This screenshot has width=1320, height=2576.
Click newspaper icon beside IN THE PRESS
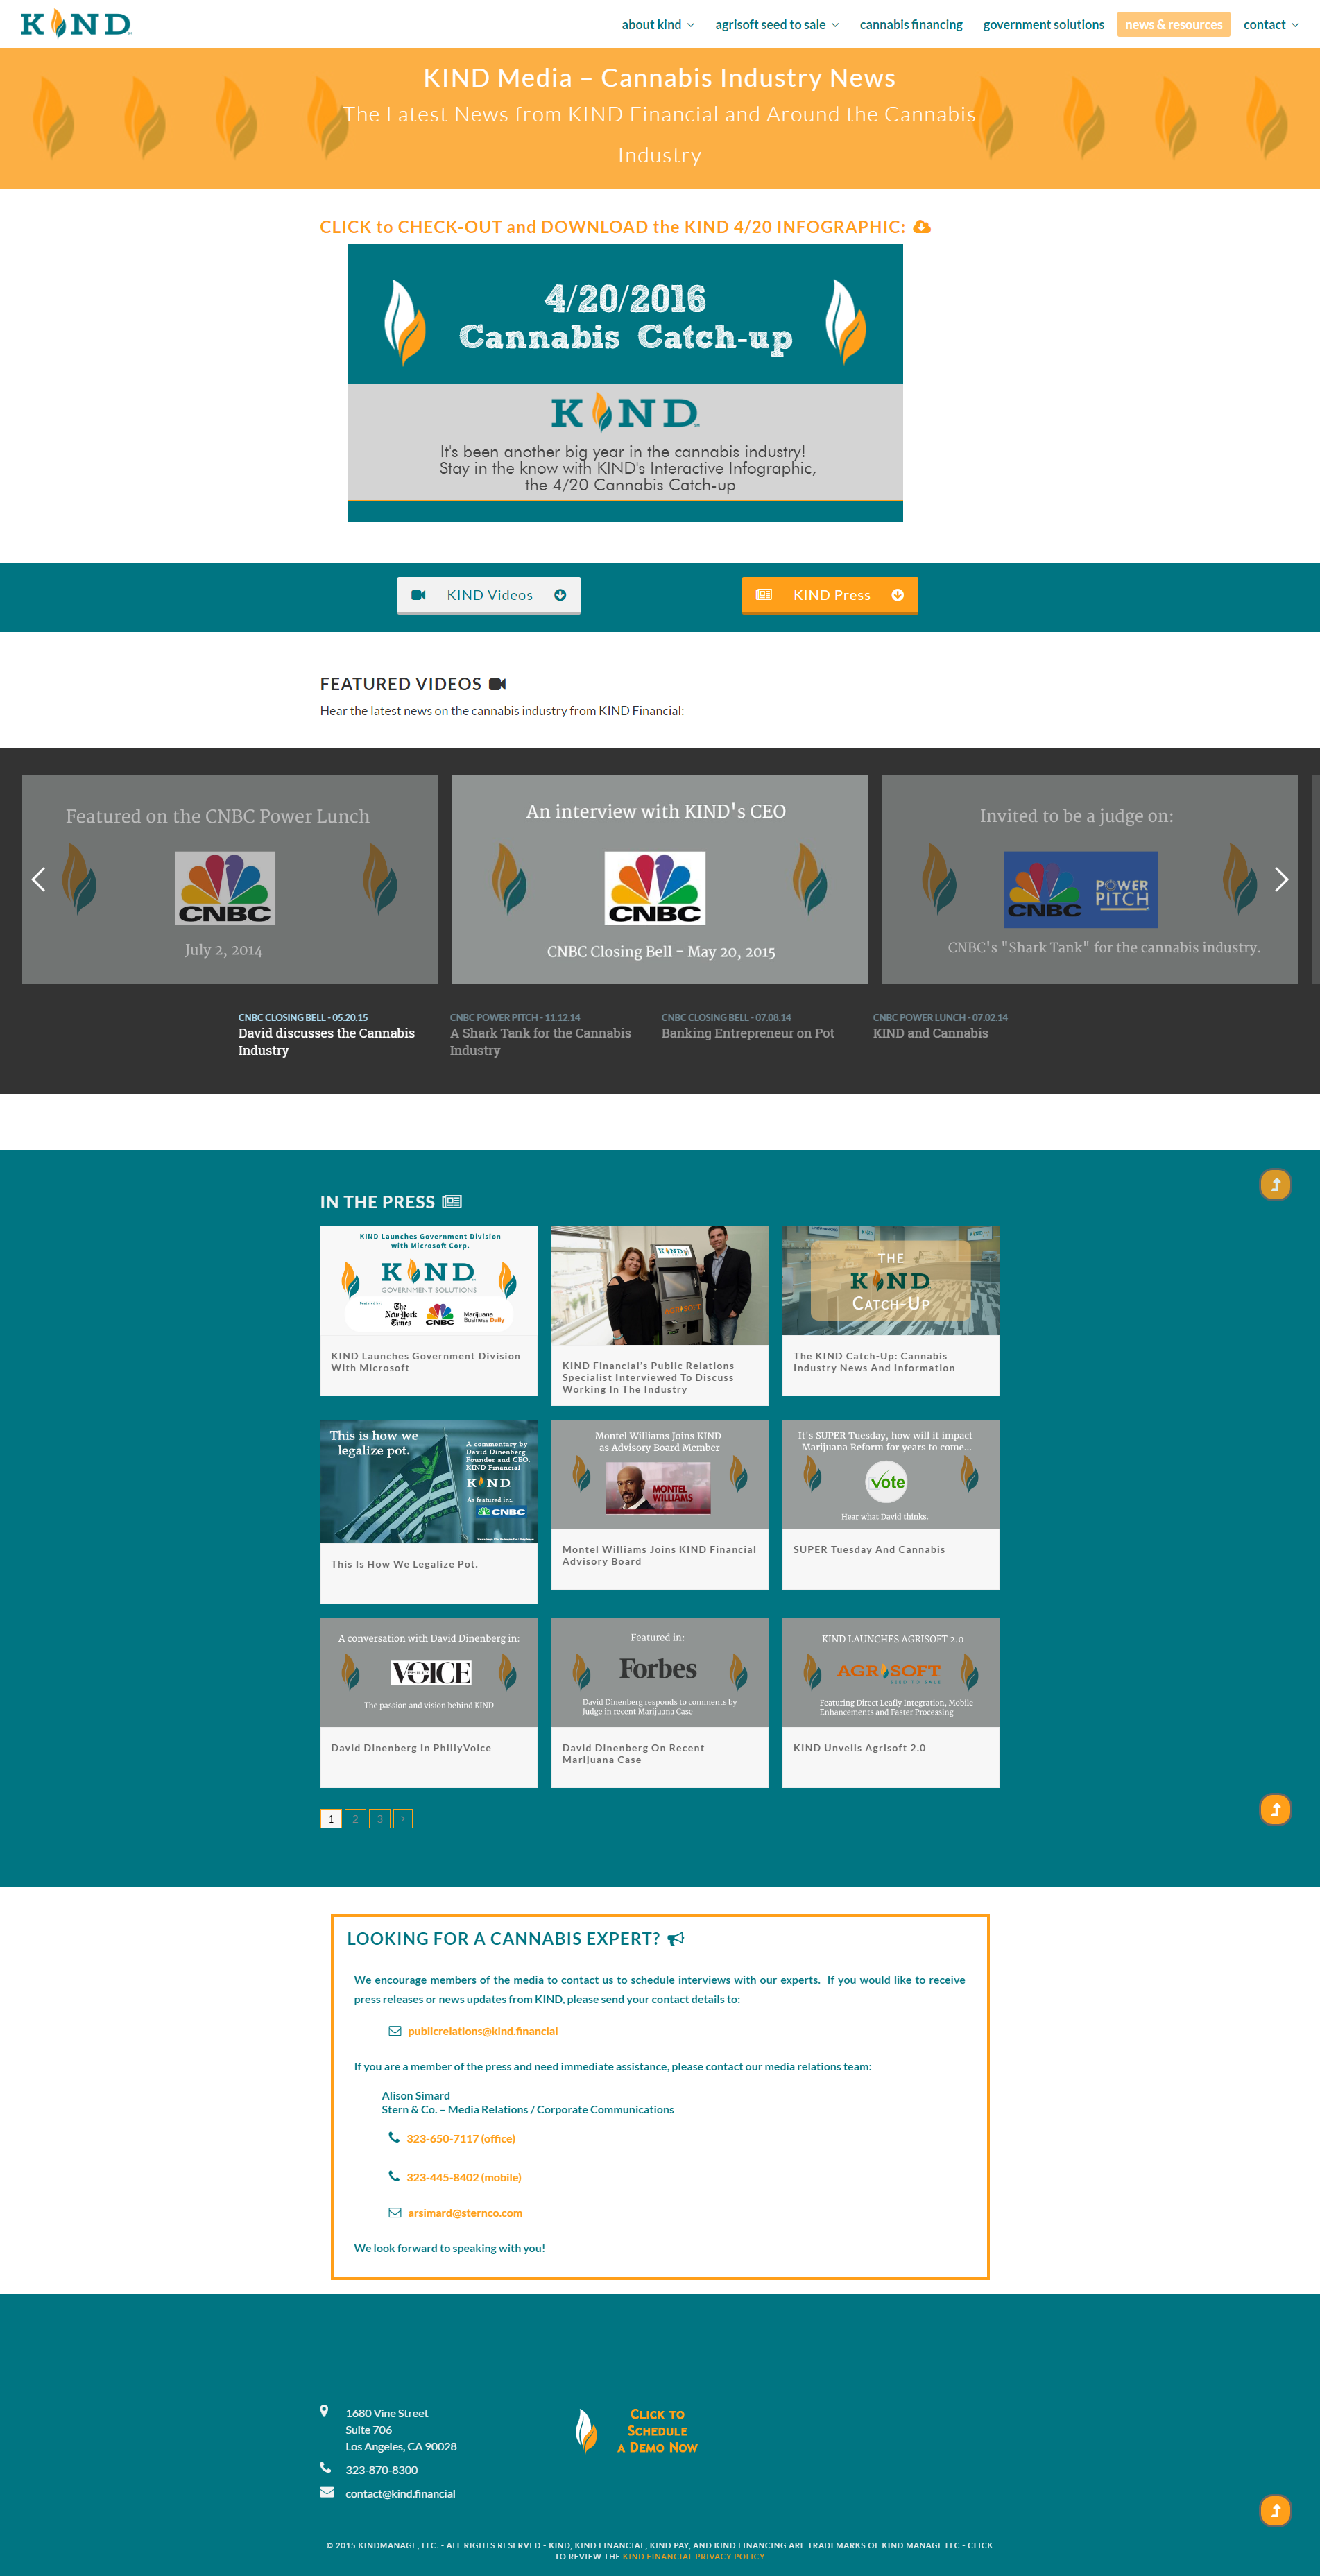(x=452, y=1202)
